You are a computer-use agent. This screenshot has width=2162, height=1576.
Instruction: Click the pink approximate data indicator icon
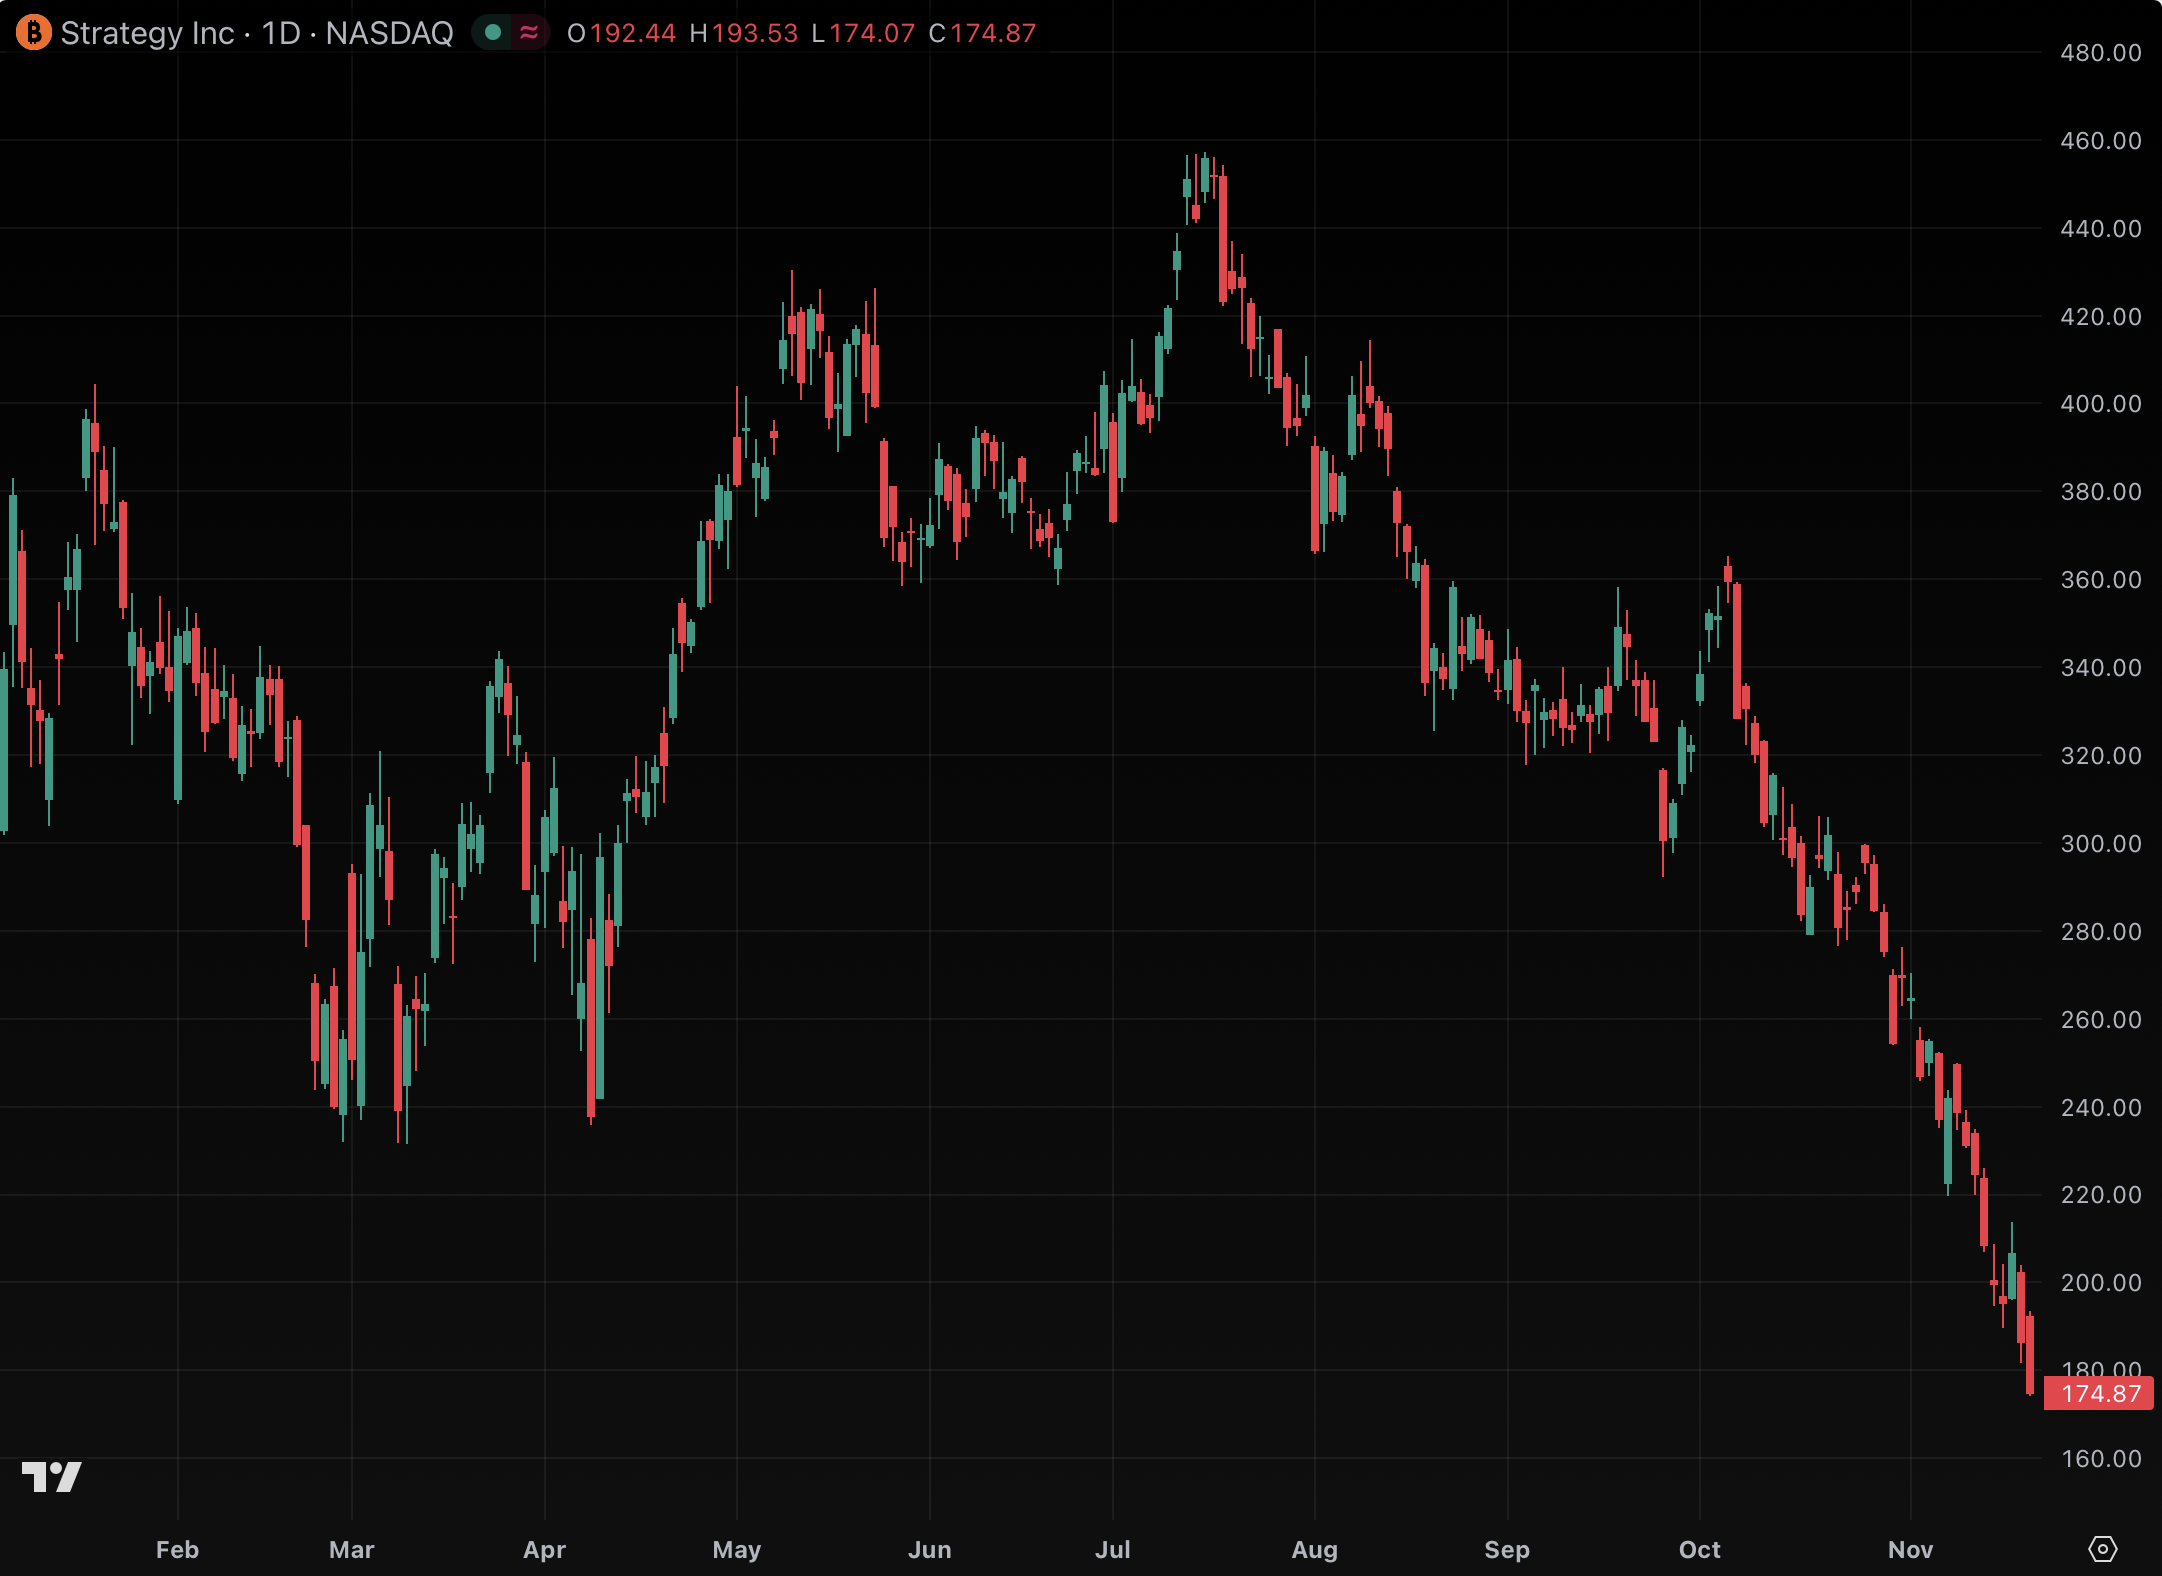click(x=529, y=33)
